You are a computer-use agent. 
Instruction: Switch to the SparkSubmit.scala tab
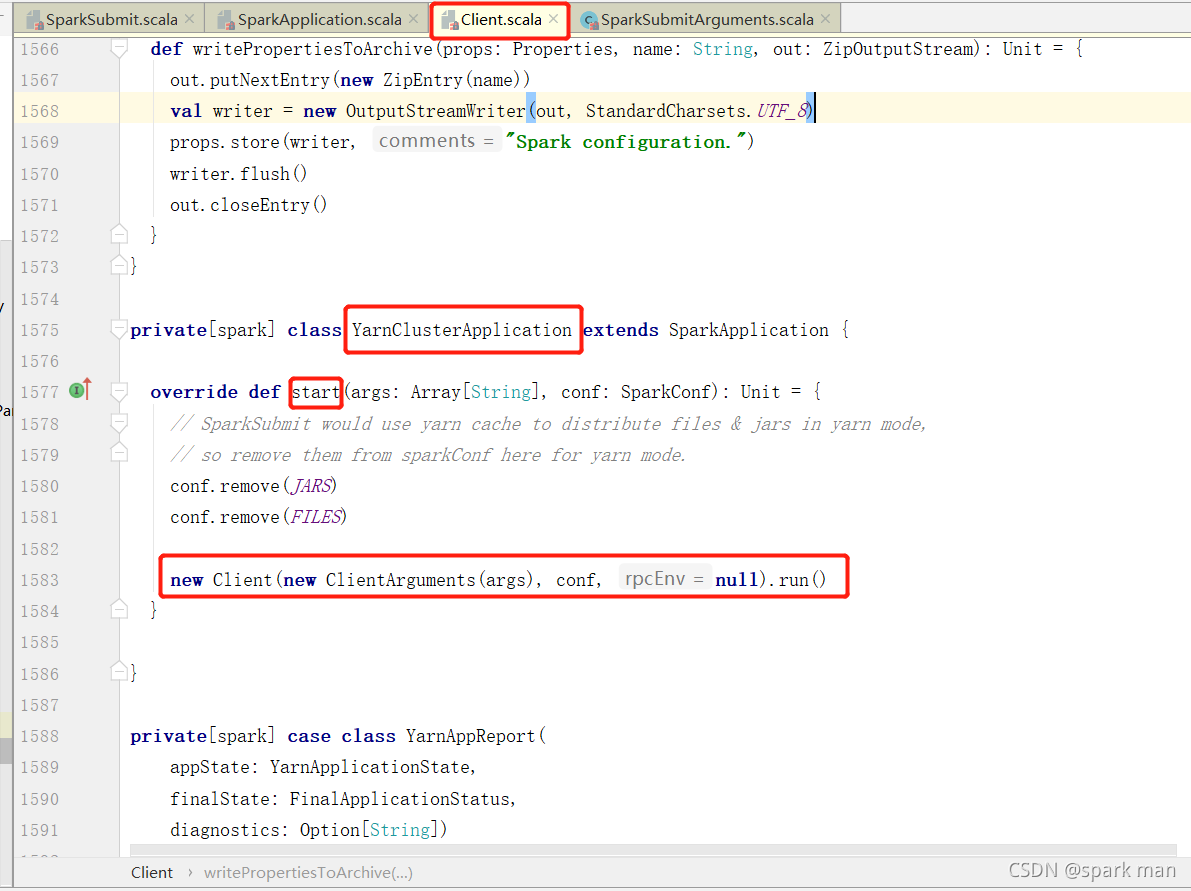point(111,20)
